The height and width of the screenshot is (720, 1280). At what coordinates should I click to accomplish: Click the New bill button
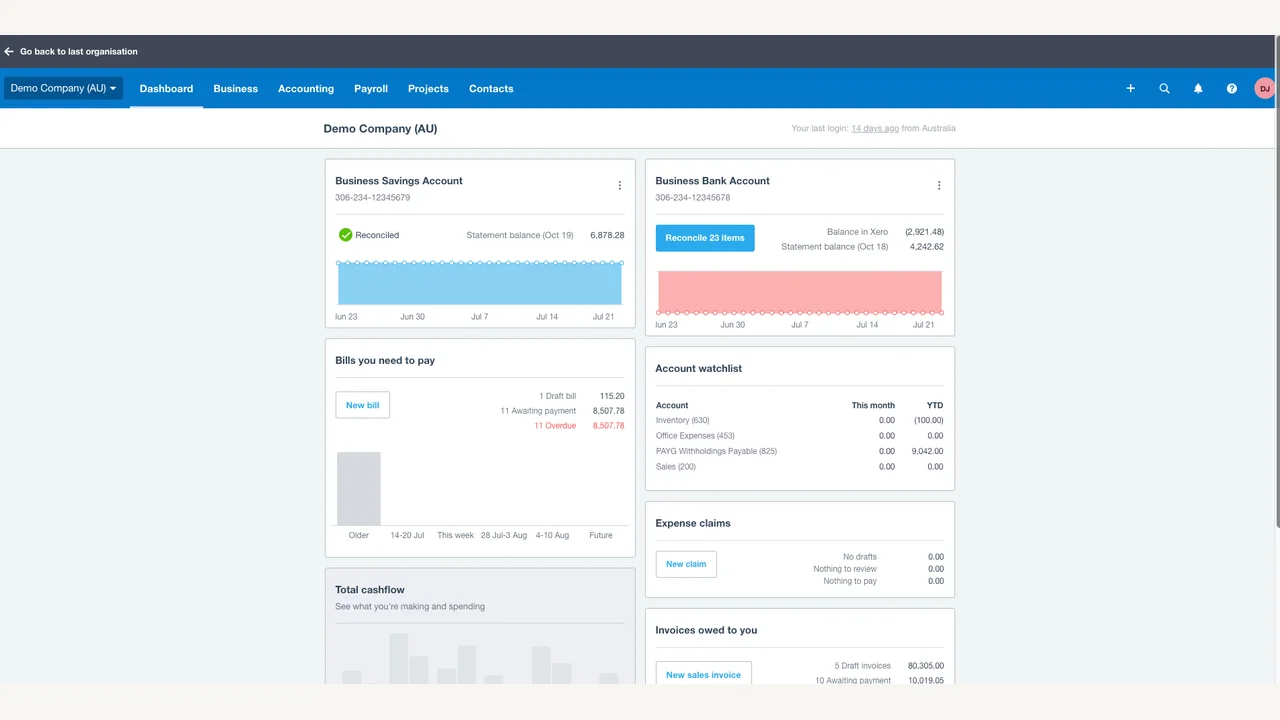tap(362, 405)
